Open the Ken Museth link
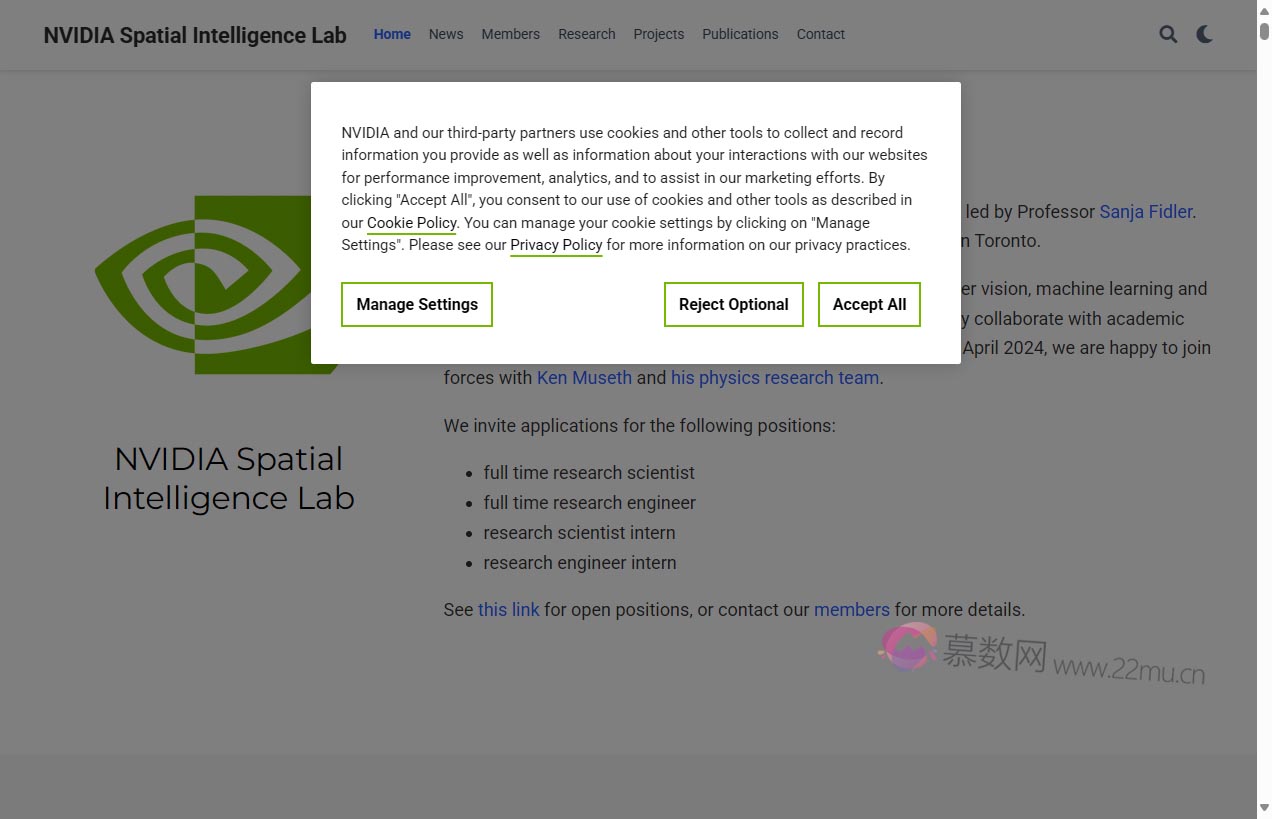Viewport: 1272px width, 819px height. (x=584, y=377)
